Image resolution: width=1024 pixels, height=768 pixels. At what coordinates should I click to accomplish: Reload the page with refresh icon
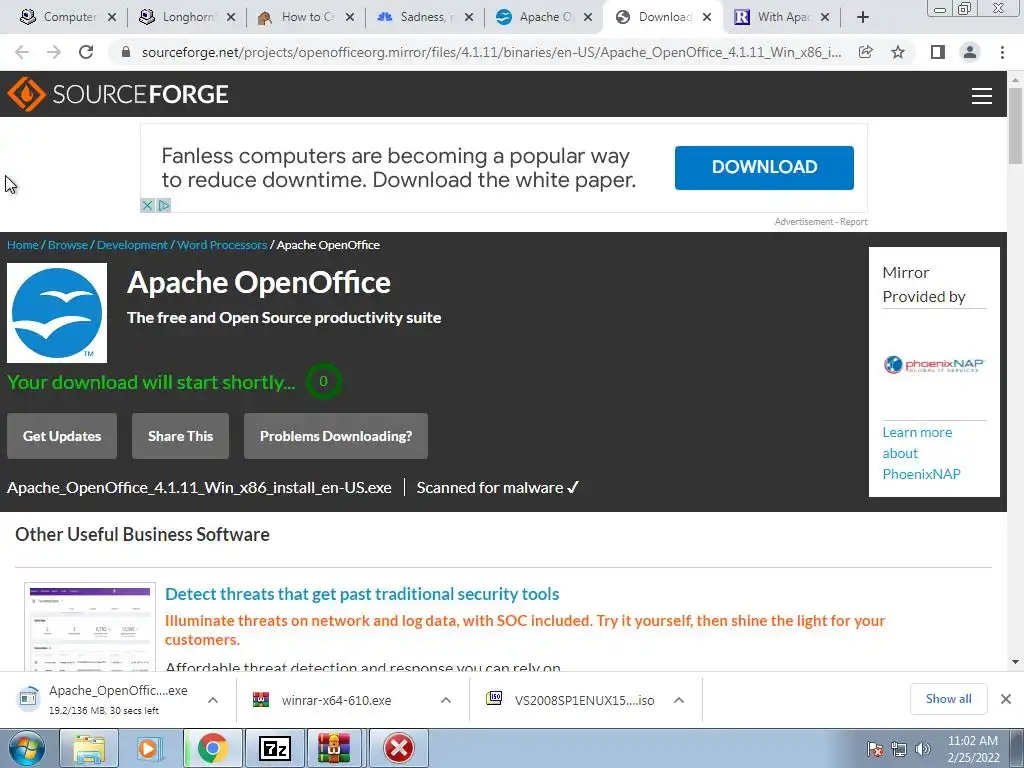coord(86,52)
